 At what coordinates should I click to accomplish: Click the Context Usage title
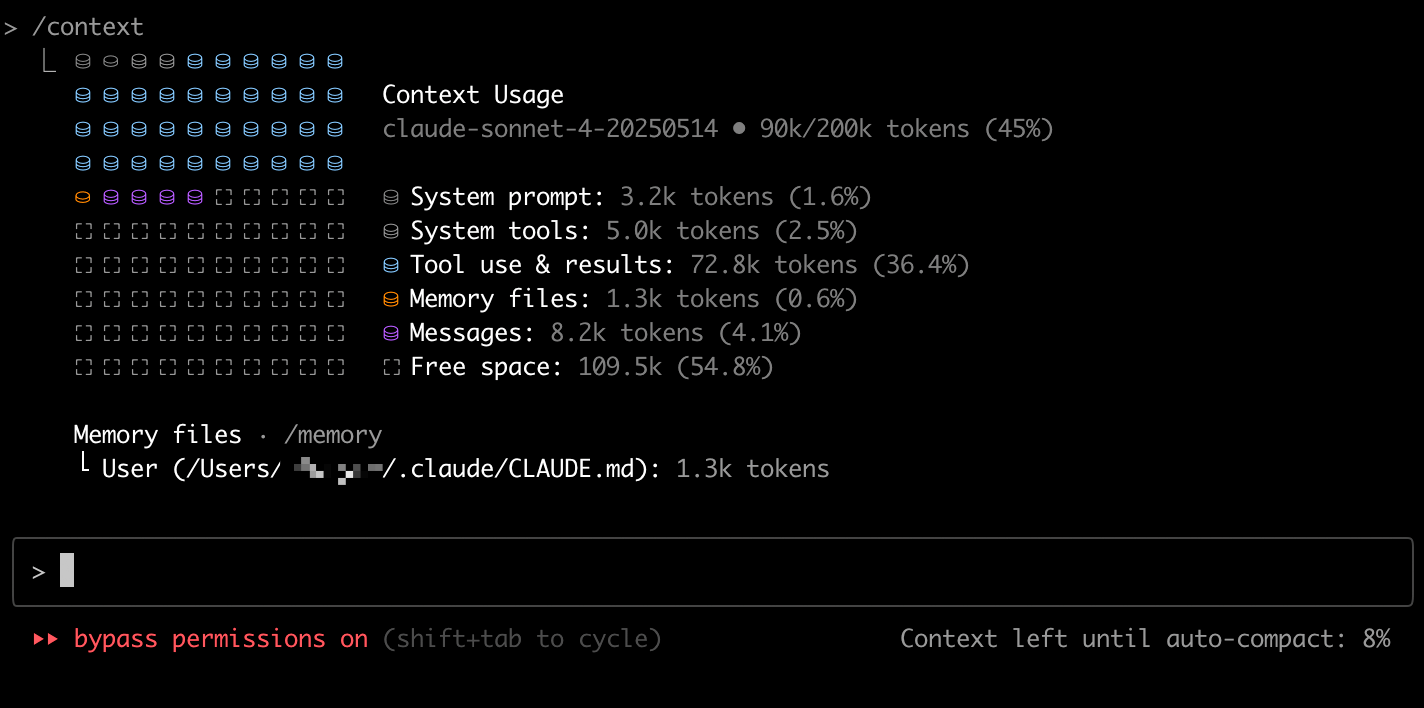(473, 95)
